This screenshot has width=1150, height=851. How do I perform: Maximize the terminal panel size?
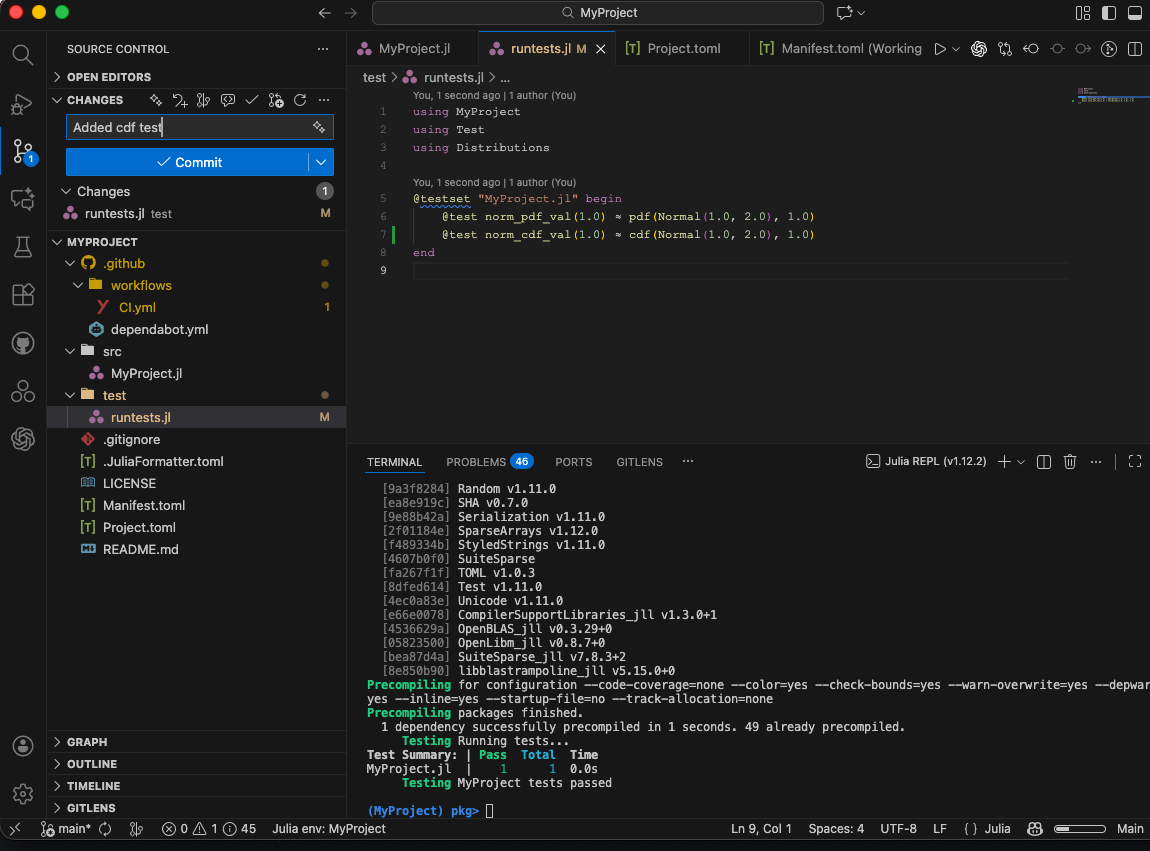pos(1134,462)
